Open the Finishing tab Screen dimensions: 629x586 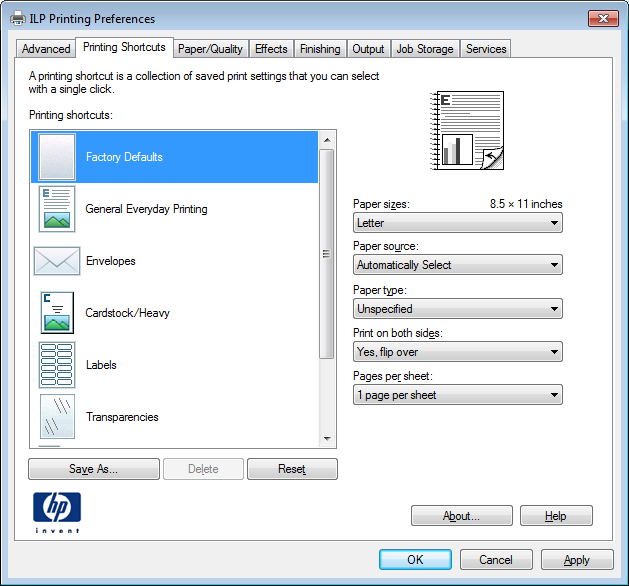(x=320, y=49)
